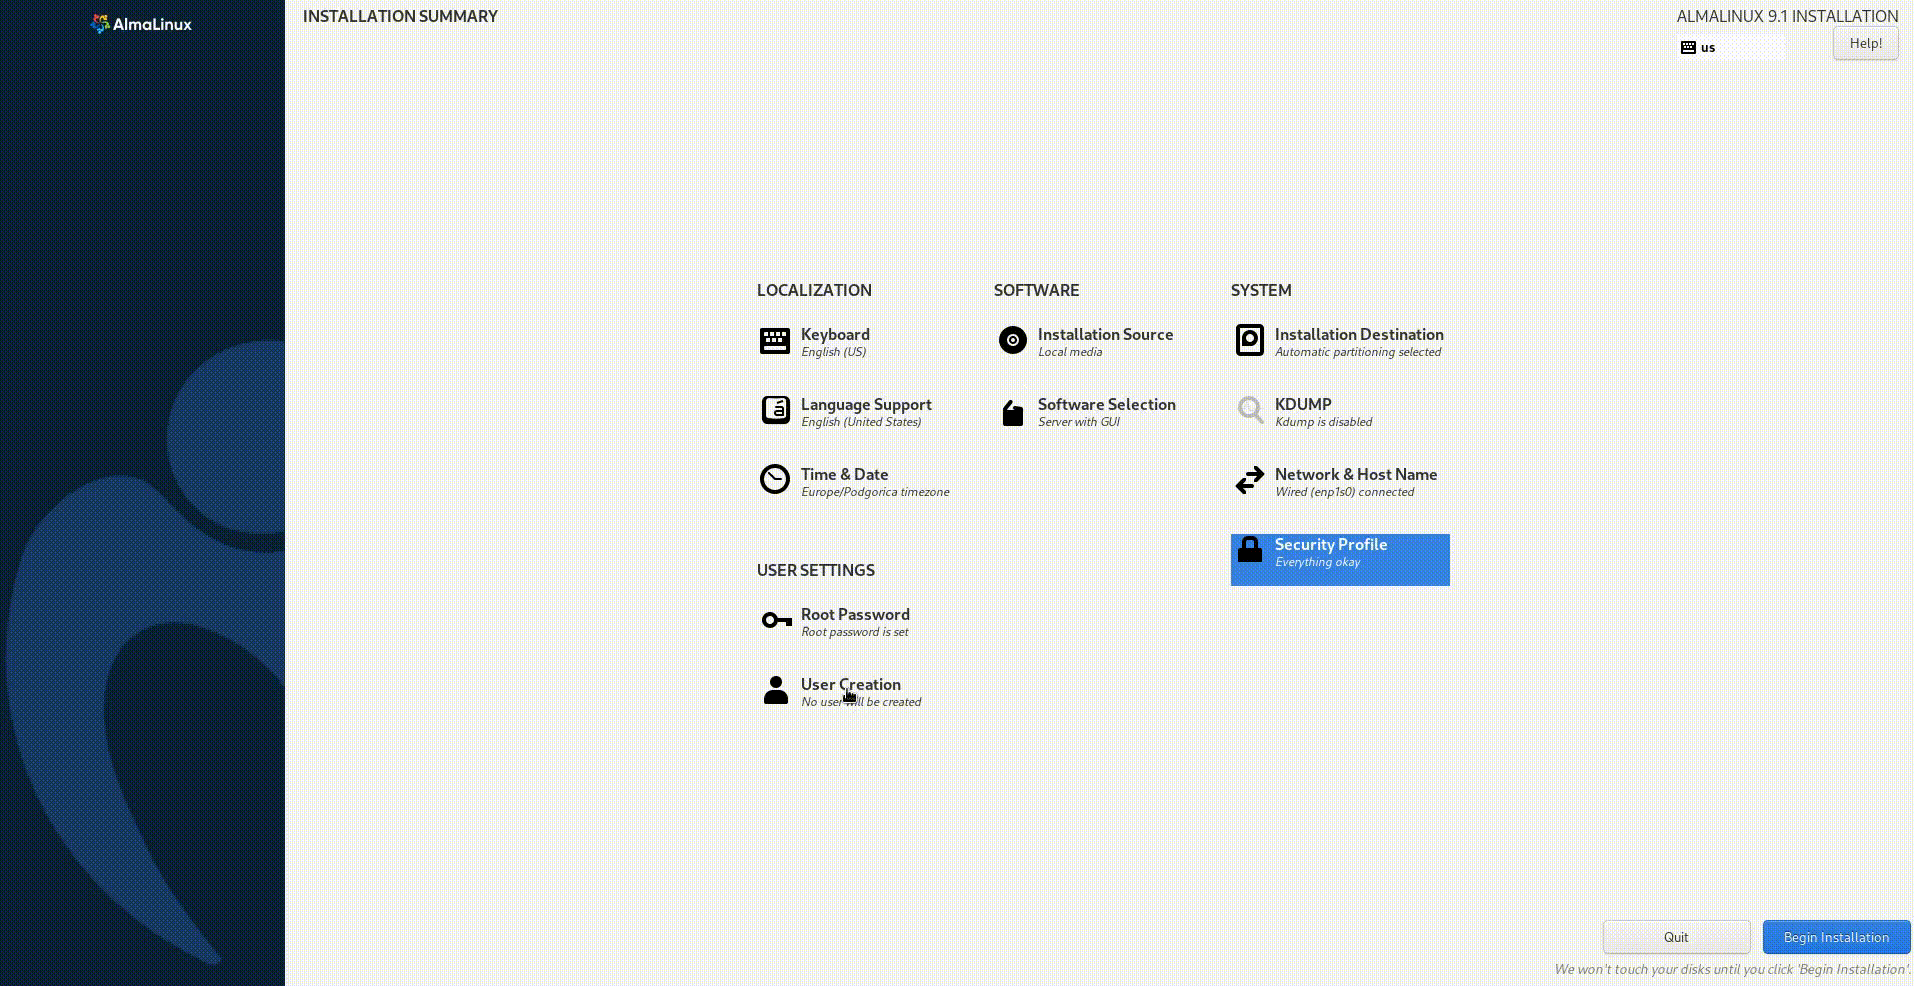This screenshot has width=1914, height=986.
Task: Click the AlmaLinux logo in sidebar
Action: pyautogui.click(x=141, y=24)
